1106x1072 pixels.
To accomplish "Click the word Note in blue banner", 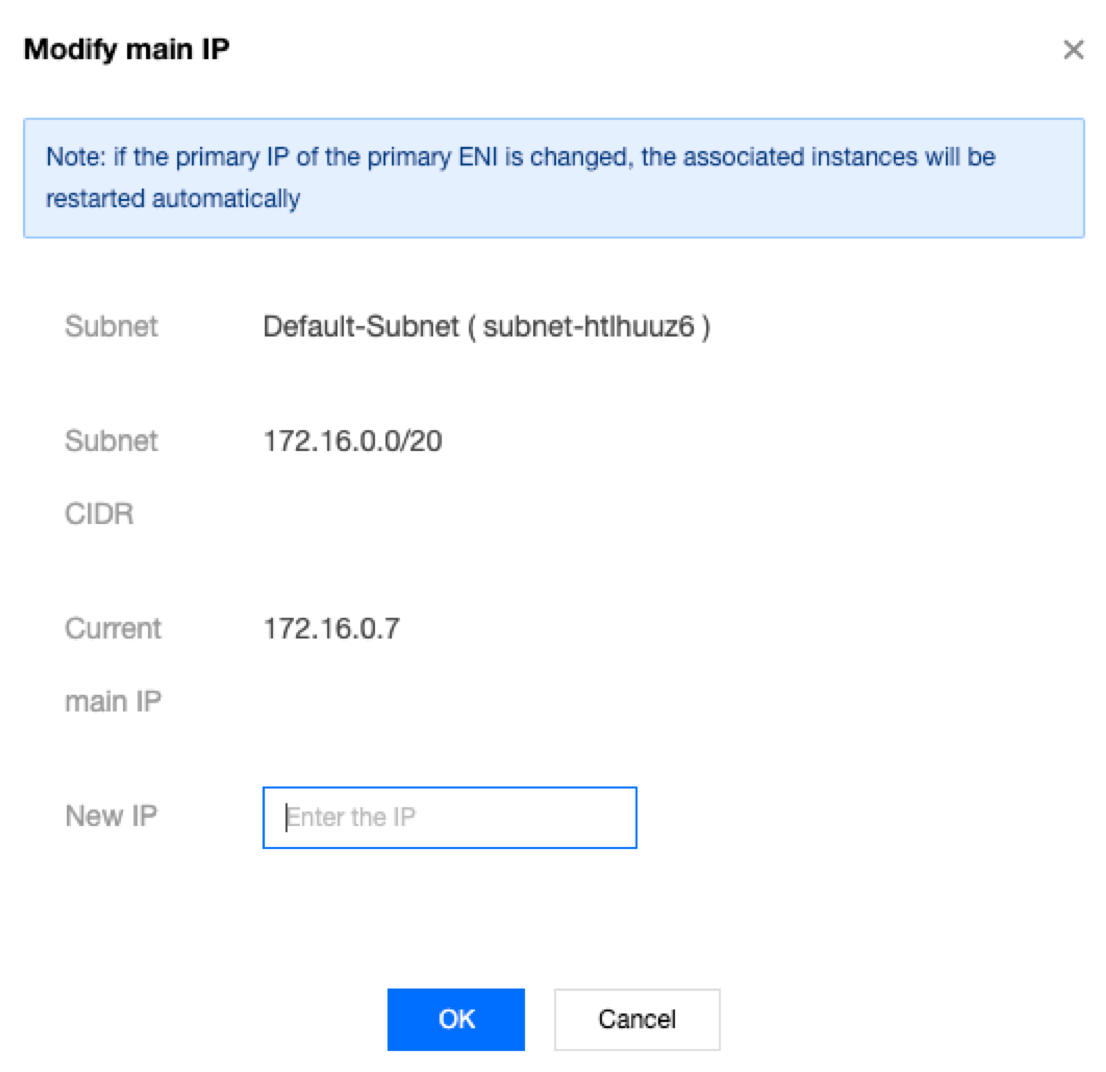I will click(x=75, y=157).
